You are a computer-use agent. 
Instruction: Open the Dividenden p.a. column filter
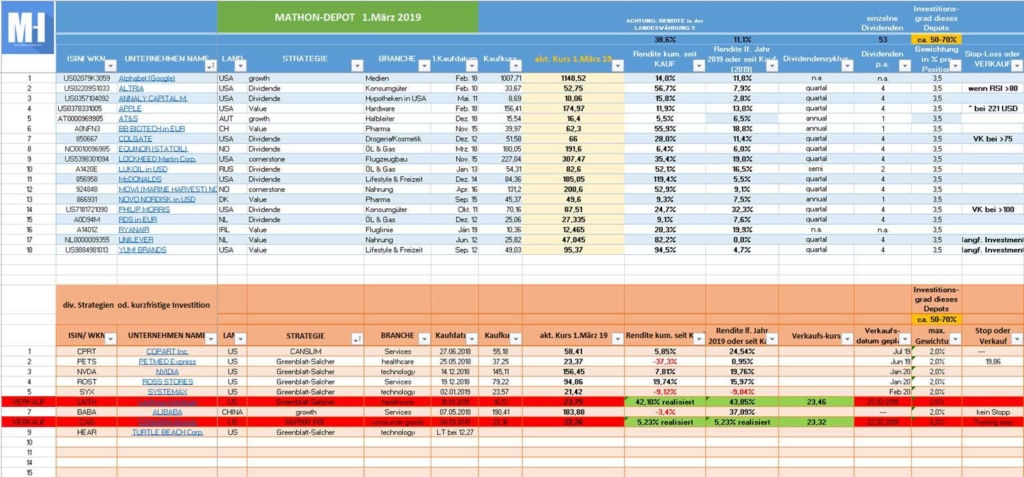[904, 65]
